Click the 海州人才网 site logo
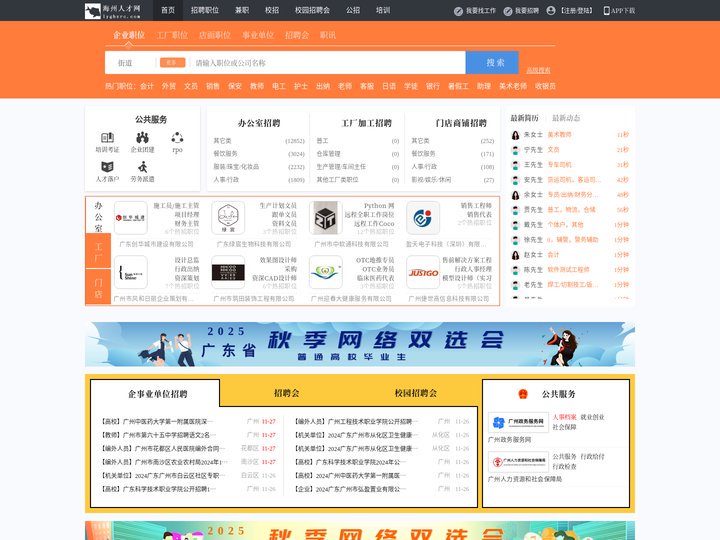Image resolution: width=720 pixels, height=540 pixels. 113,11
